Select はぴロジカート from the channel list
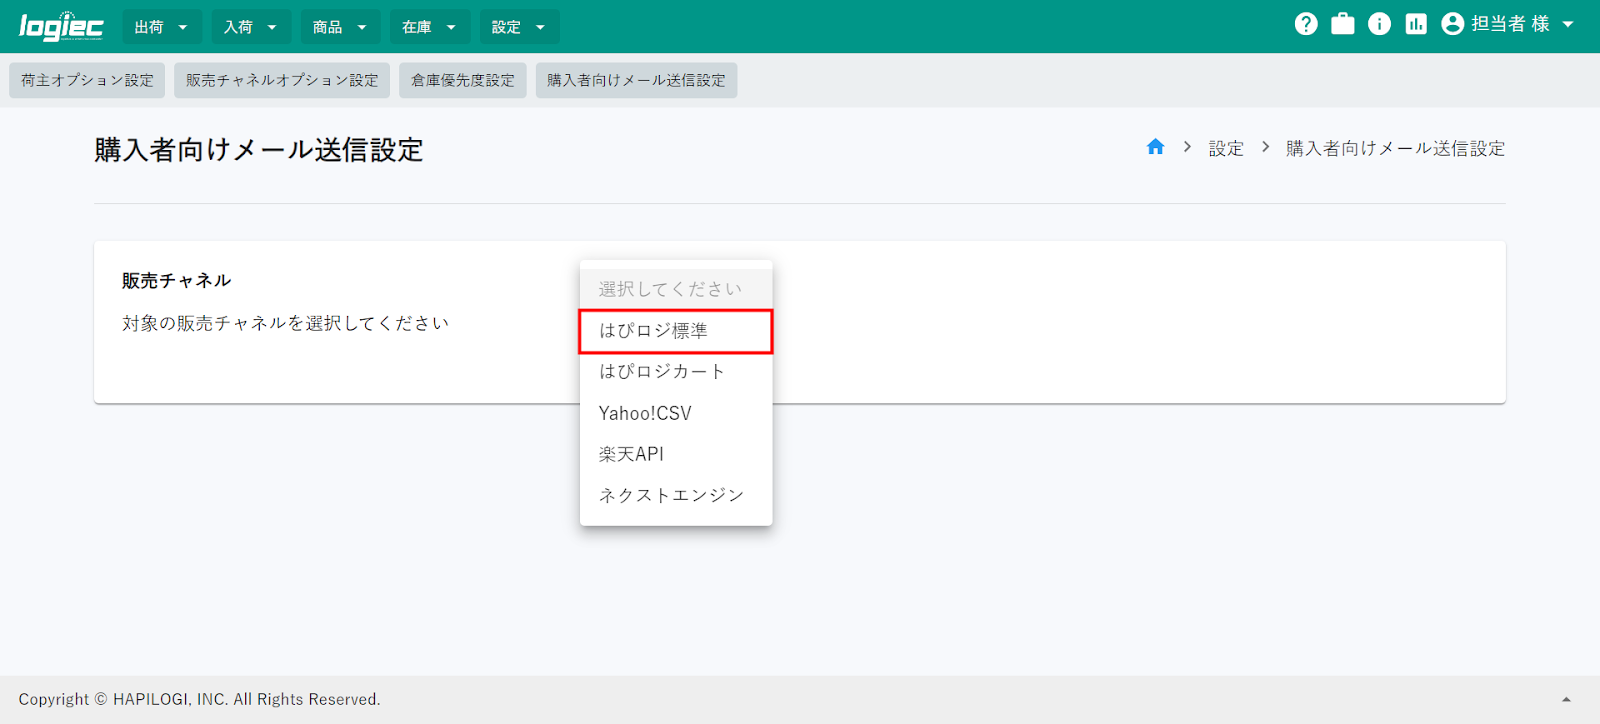Image resolution: width=1600 pixels, height=724 pixels. 676,372
